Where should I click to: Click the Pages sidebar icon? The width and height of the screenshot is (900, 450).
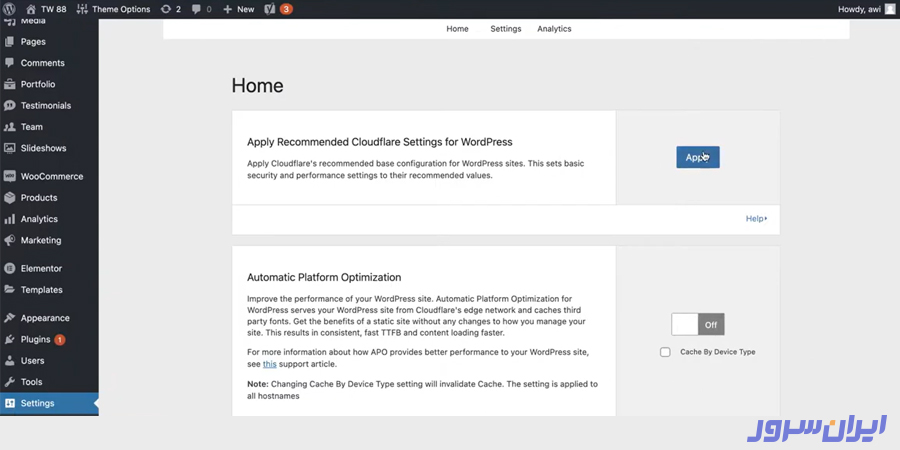(9, 41)
